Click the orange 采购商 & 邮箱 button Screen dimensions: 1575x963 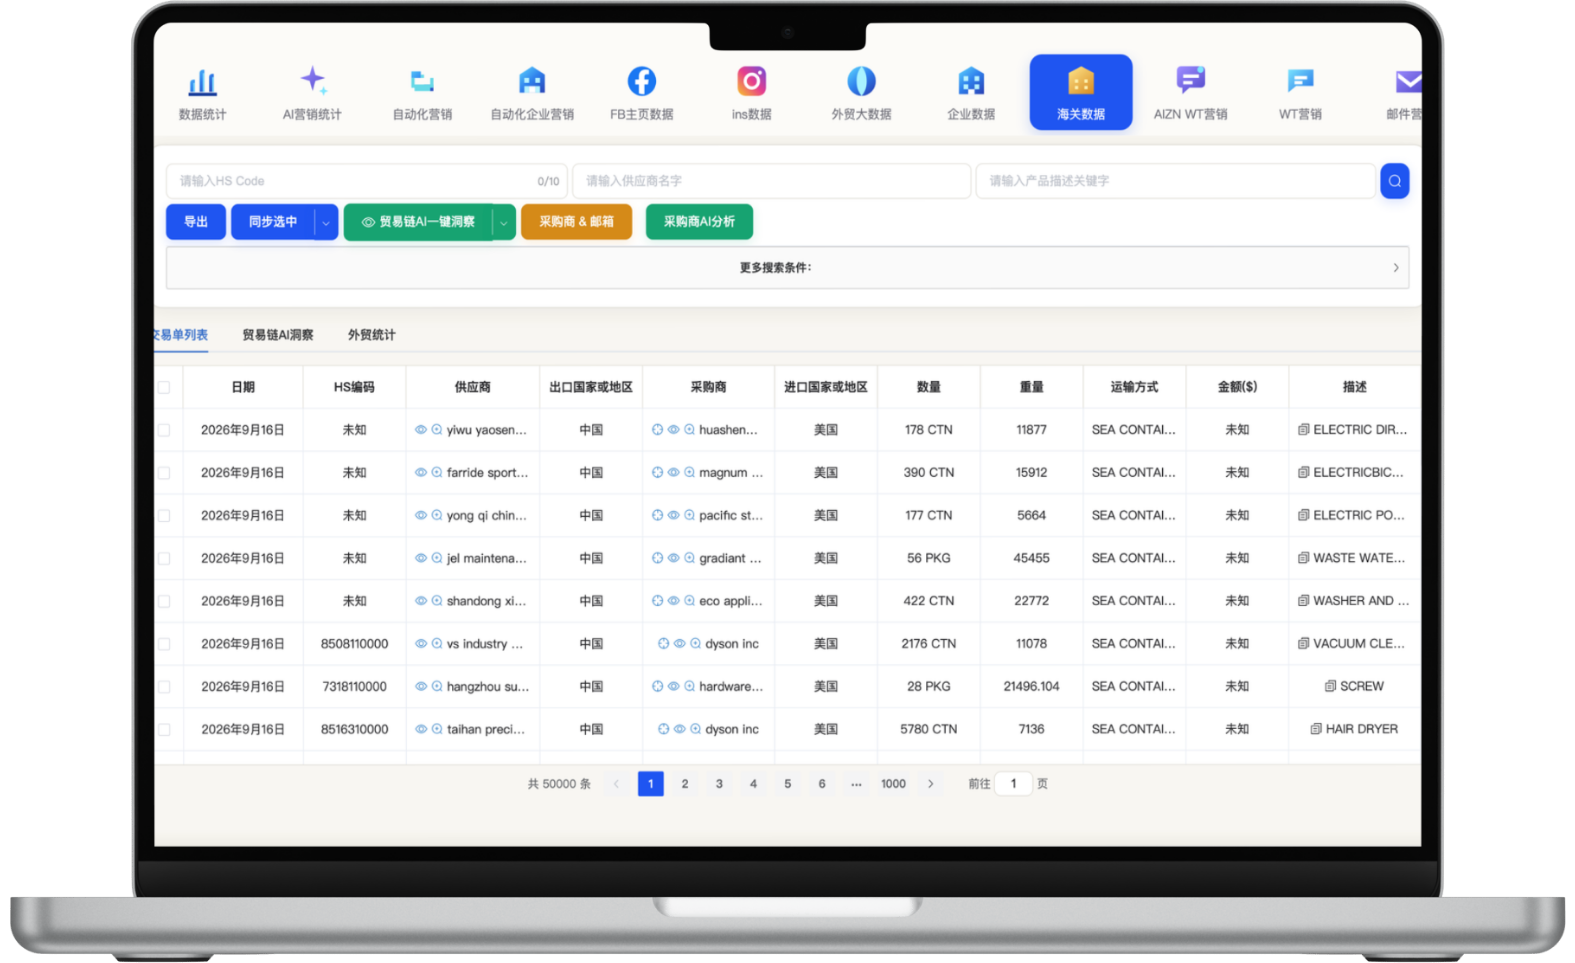pyautogui.click(x=577, y=222)
